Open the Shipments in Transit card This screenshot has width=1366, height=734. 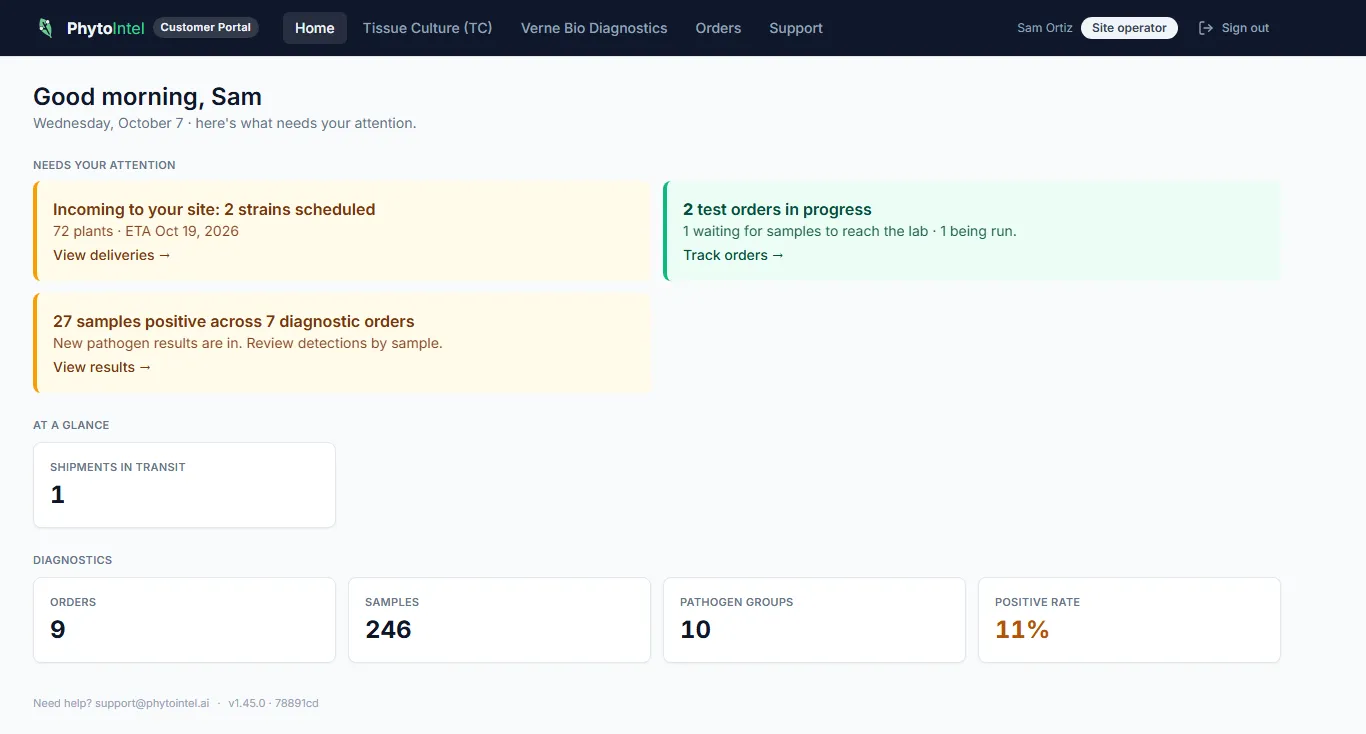click(184, 485)
